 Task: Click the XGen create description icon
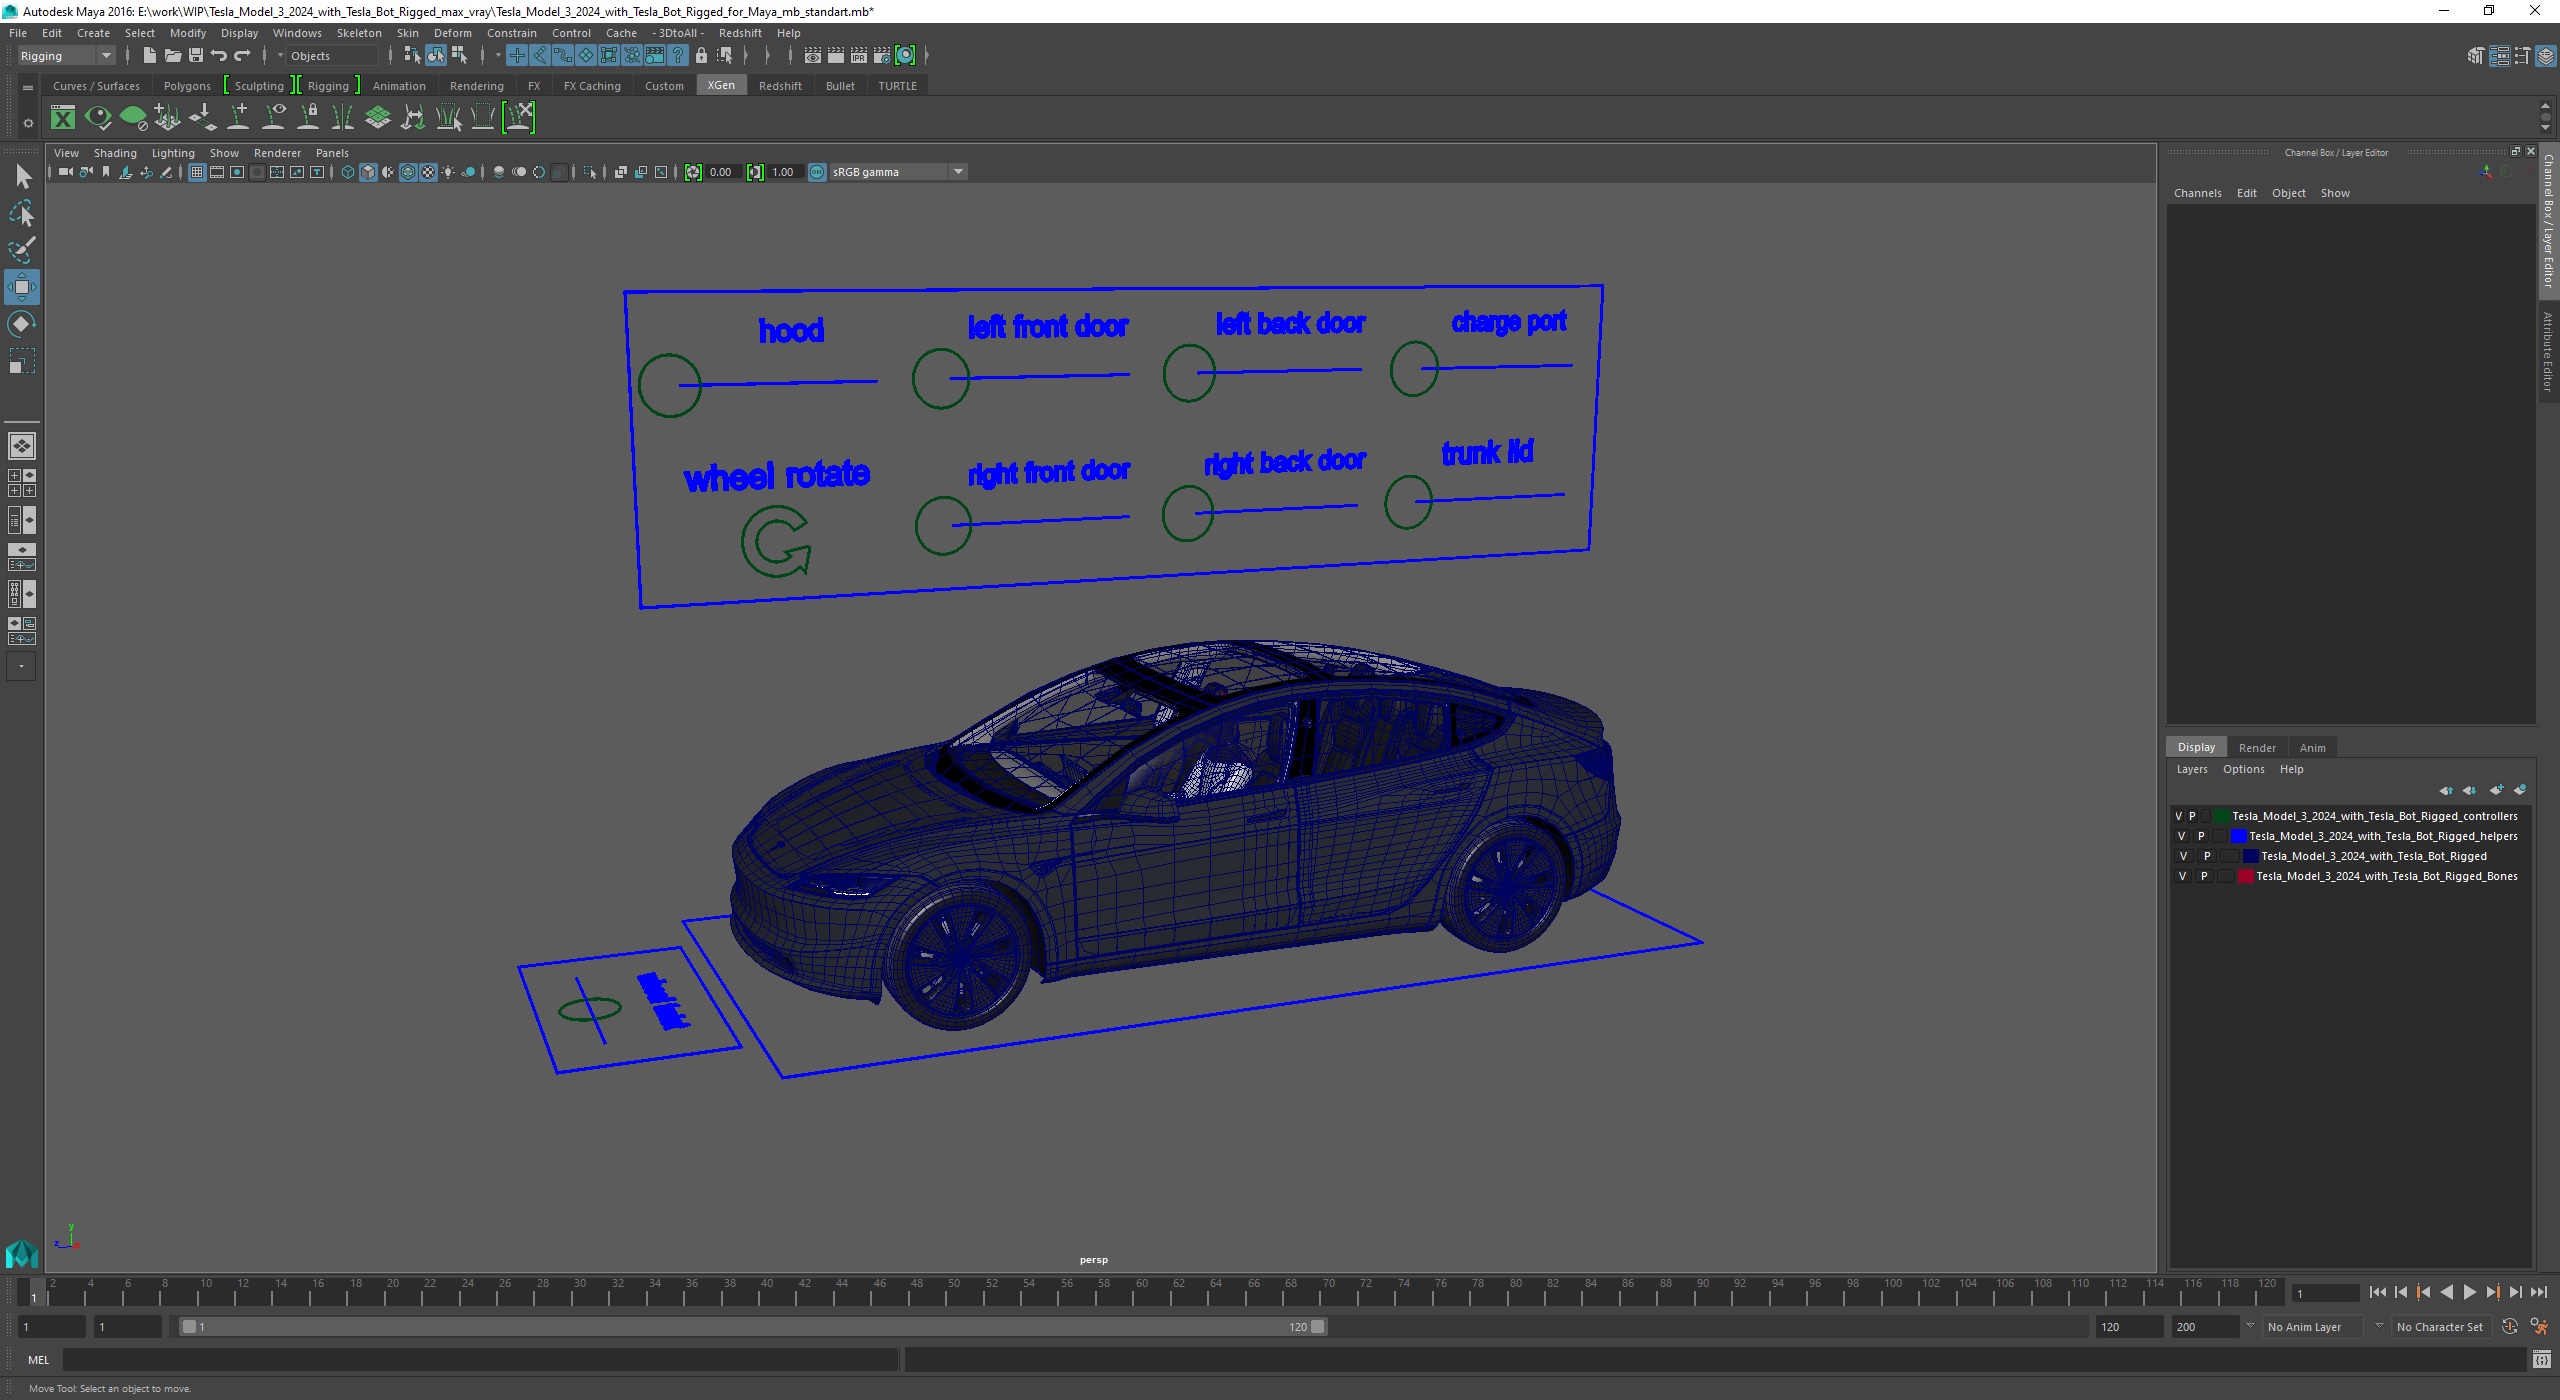(x=168, y=118)
